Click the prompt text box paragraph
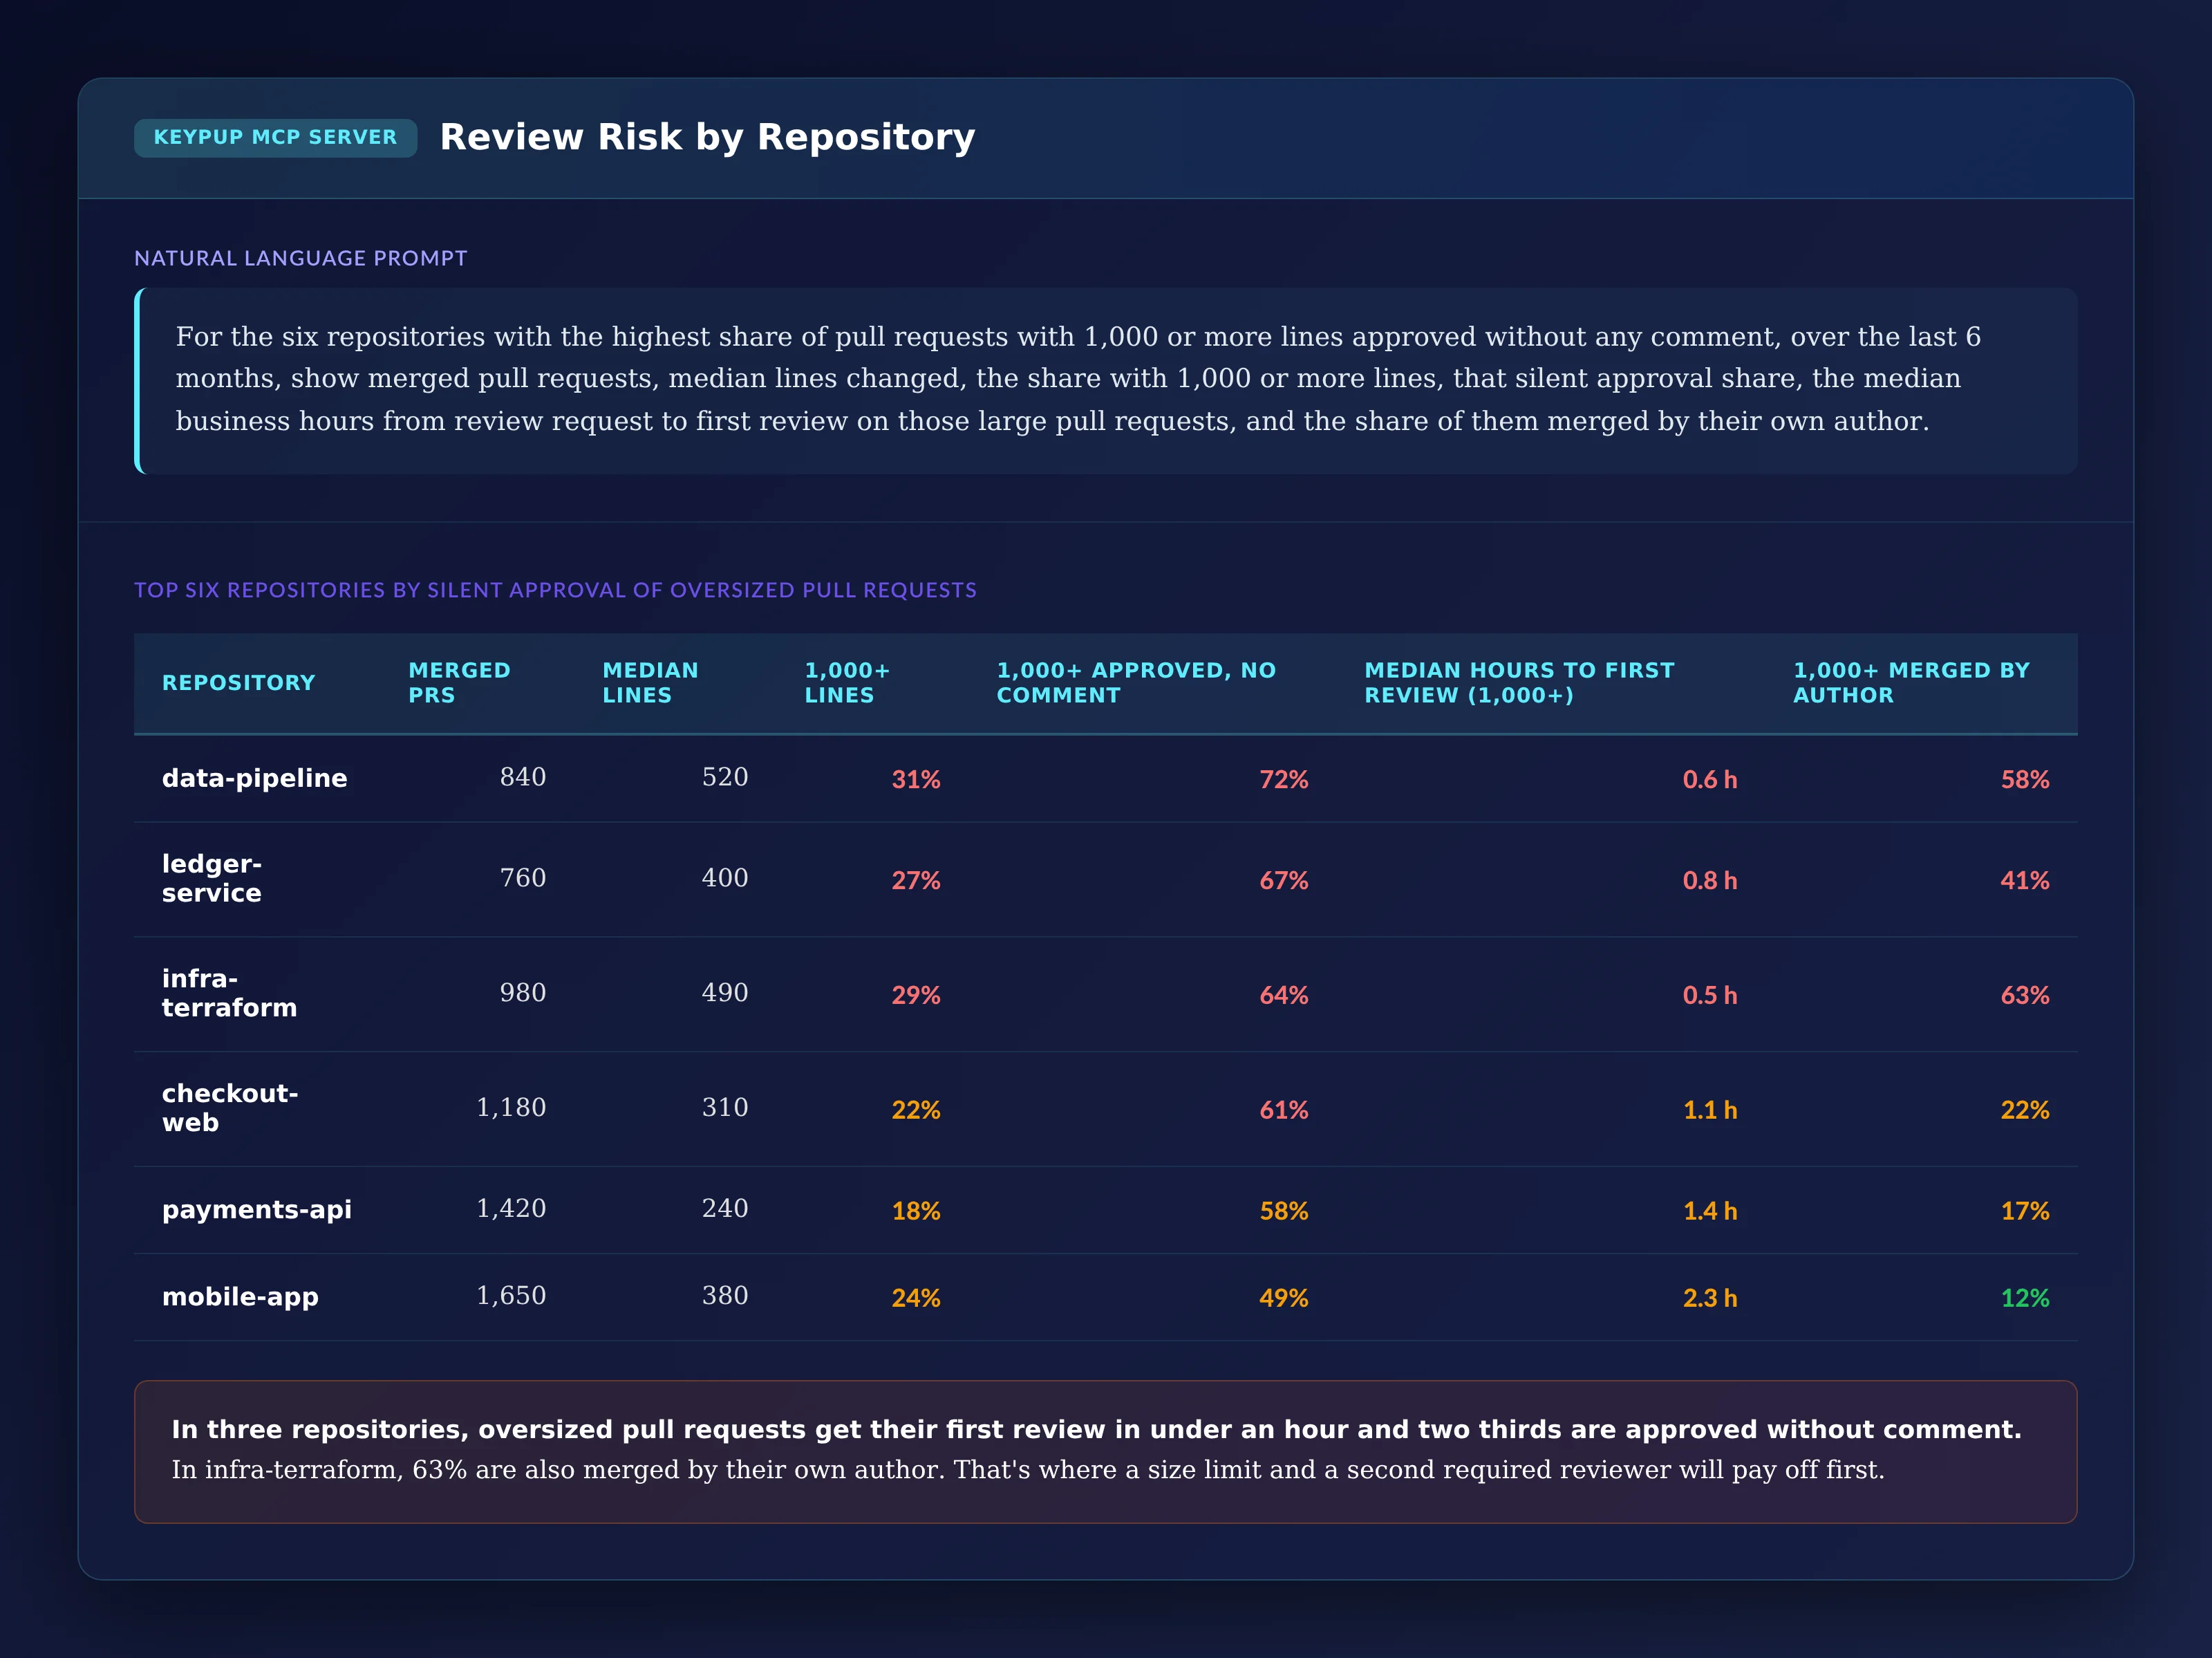This screenshot has height=1658, width=2212. 1105,380
